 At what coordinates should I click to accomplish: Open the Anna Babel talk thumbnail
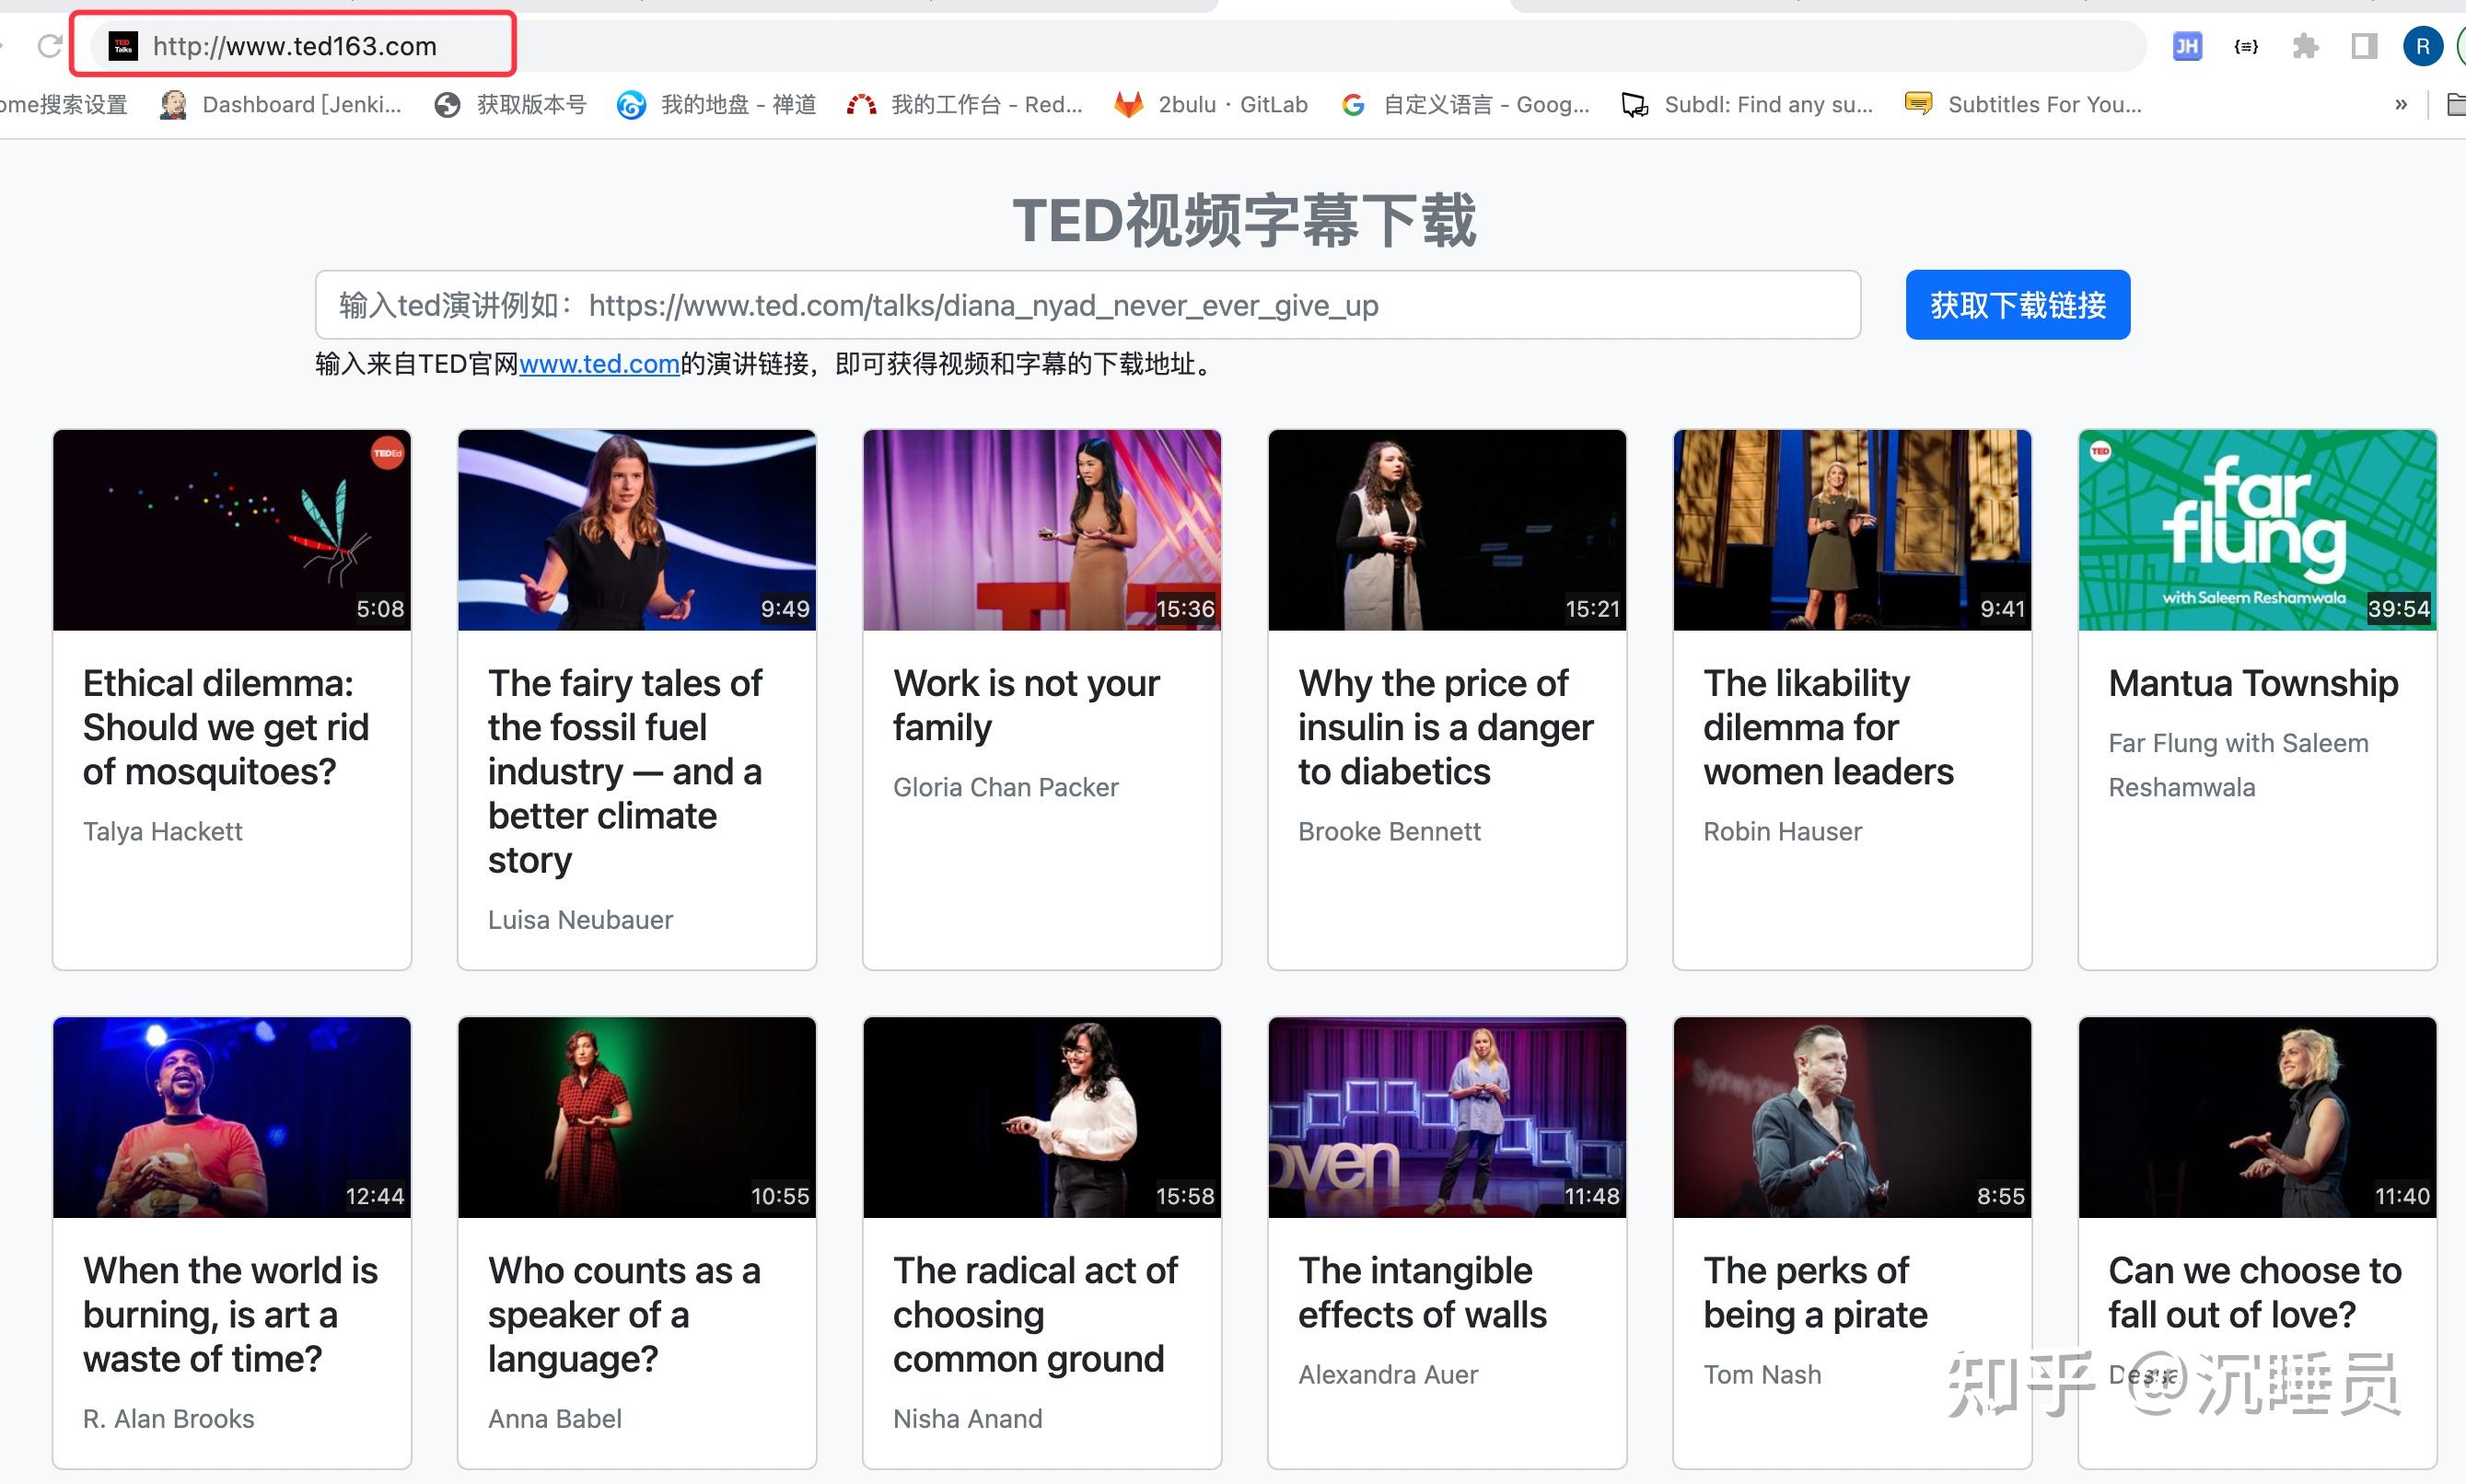tap(637, 1117)
